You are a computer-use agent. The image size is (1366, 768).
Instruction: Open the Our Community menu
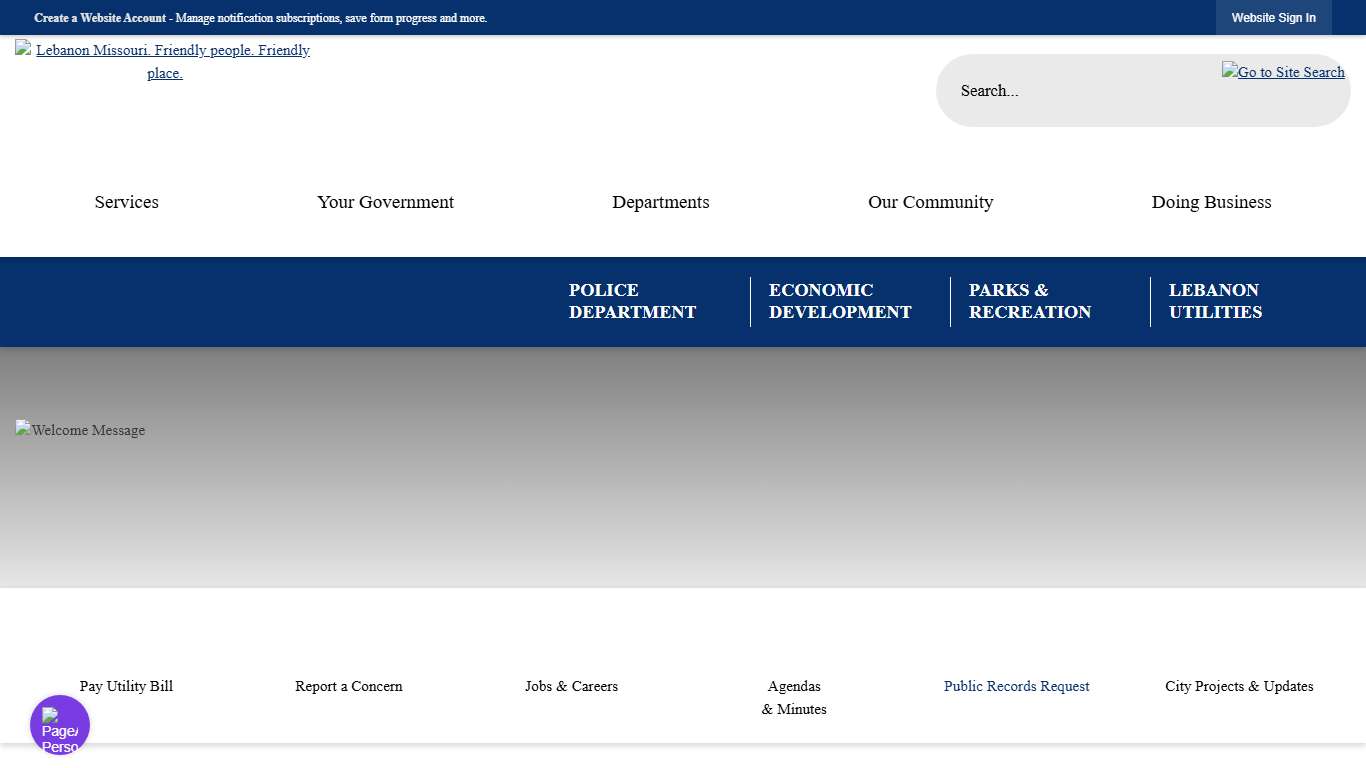930,202
